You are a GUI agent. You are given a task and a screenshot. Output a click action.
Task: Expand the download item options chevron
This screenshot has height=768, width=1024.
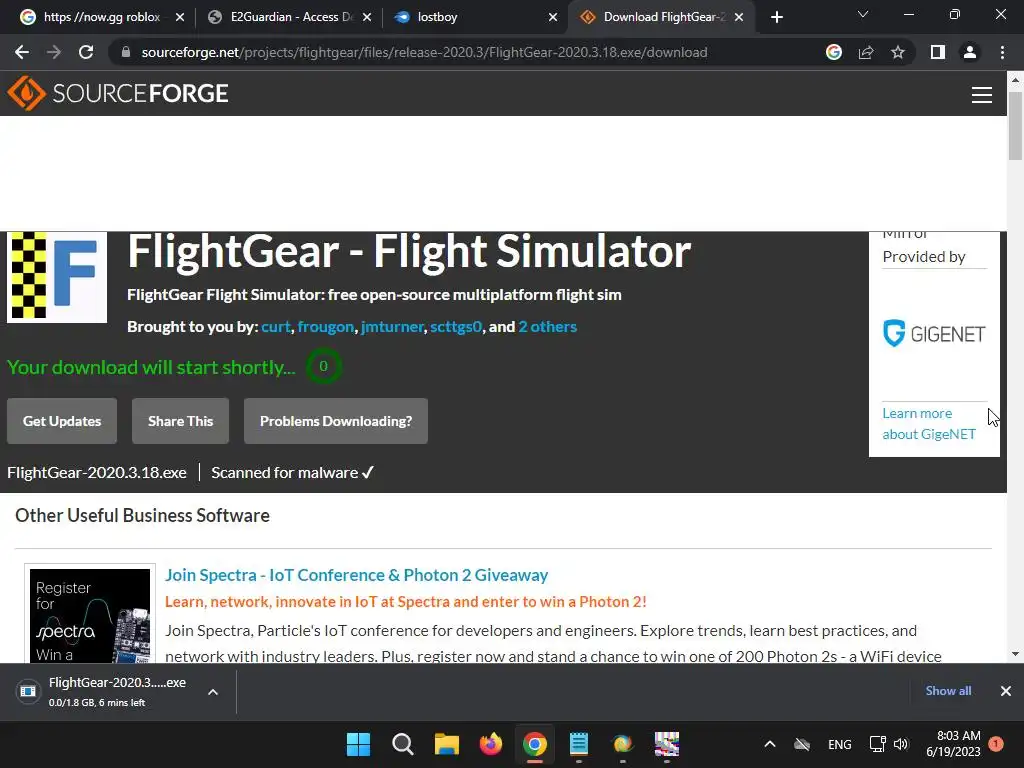point(213,692)
